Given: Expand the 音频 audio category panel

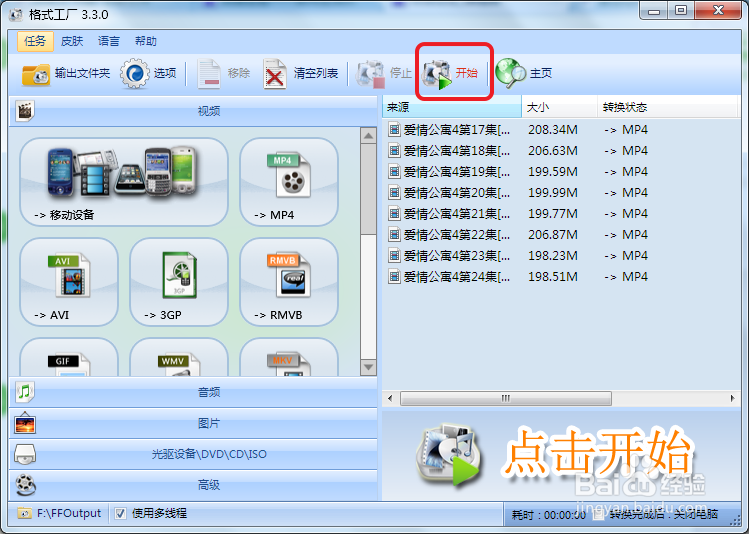Looking at the screenshot, I should click(x=193, y=392).
